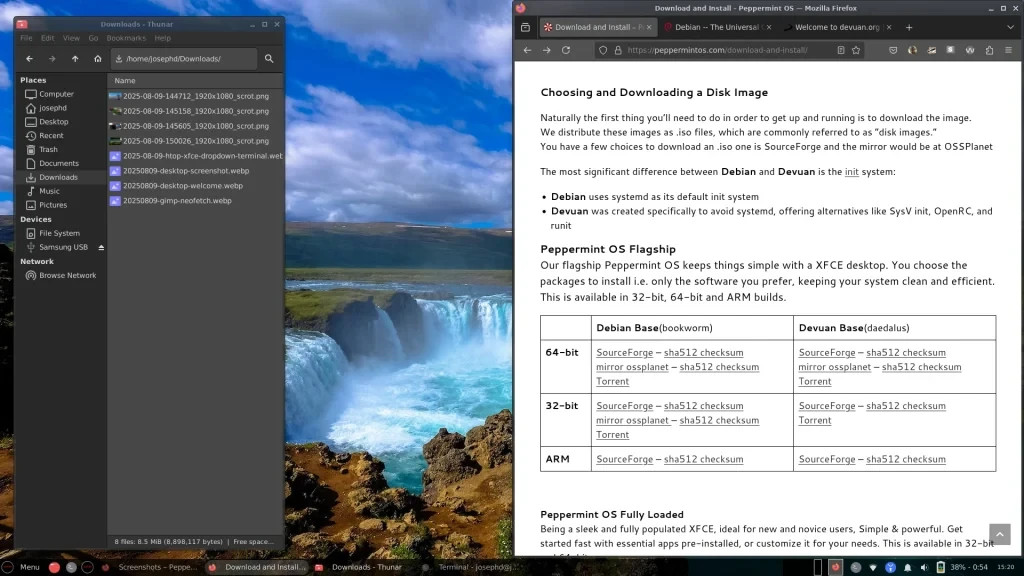Open Firefox hamburger application menu
The width and height of the screenshot is (1024, 576).
click(1008, 50)
